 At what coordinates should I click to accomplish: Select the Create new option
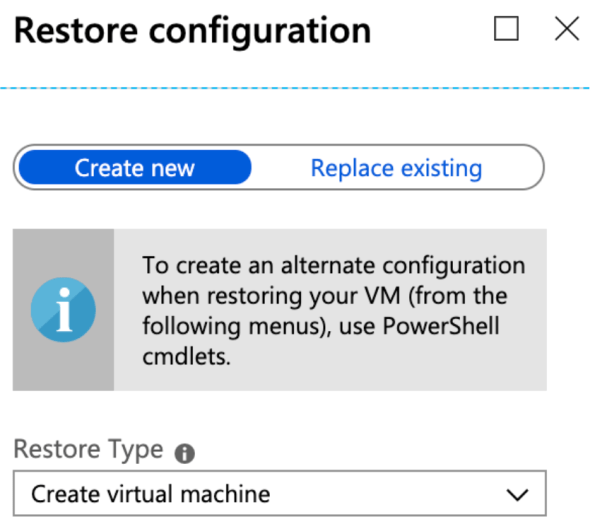click(135, 167)
